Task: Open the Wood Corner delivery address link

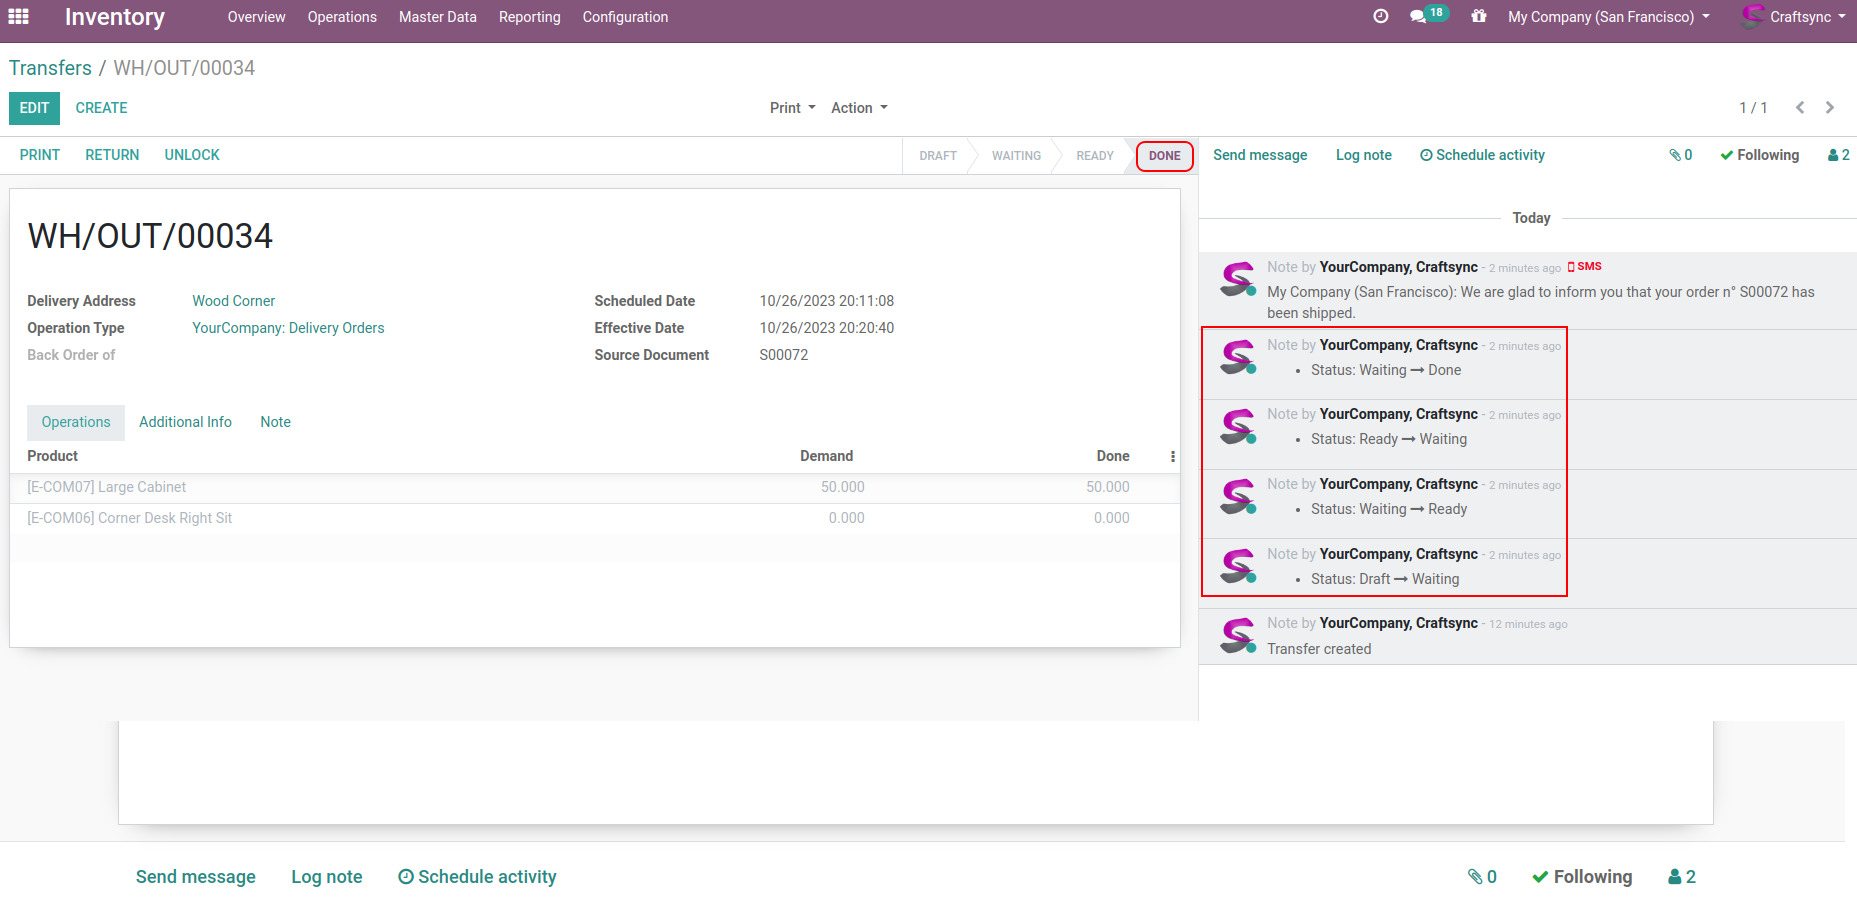Action: click(233, 301)
